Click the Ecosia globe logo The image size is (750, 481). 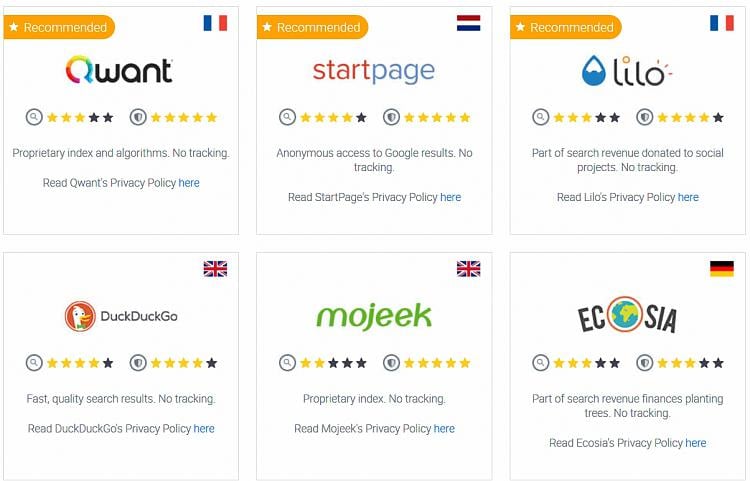point(627,314)
